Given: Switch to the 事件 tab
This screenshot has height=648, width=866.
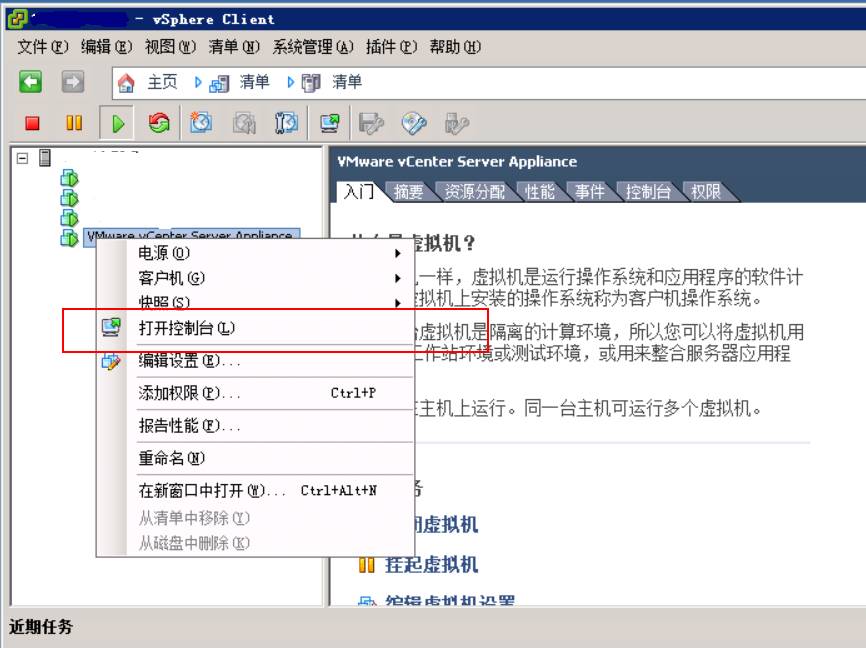Looking at the screenshot, I should [x=589, y=192].
